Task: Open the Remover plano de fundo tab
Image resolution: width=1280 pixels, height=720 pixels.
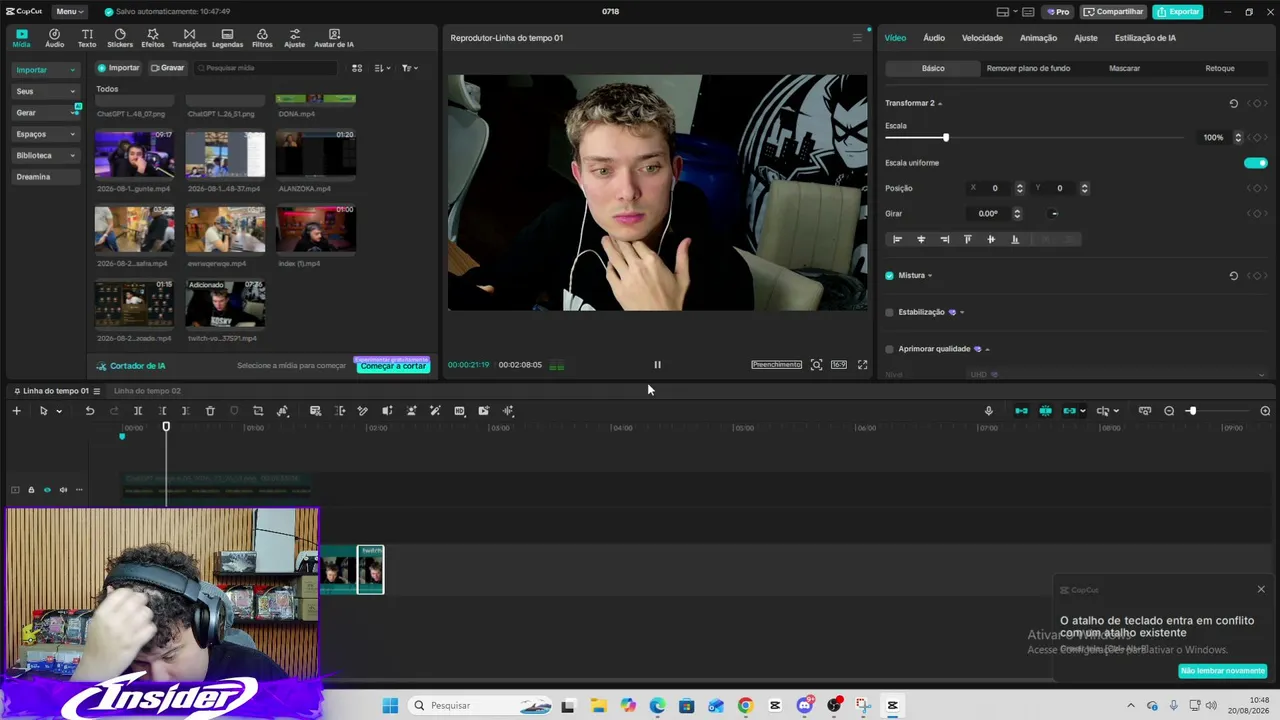Action: coord(1028,68)
